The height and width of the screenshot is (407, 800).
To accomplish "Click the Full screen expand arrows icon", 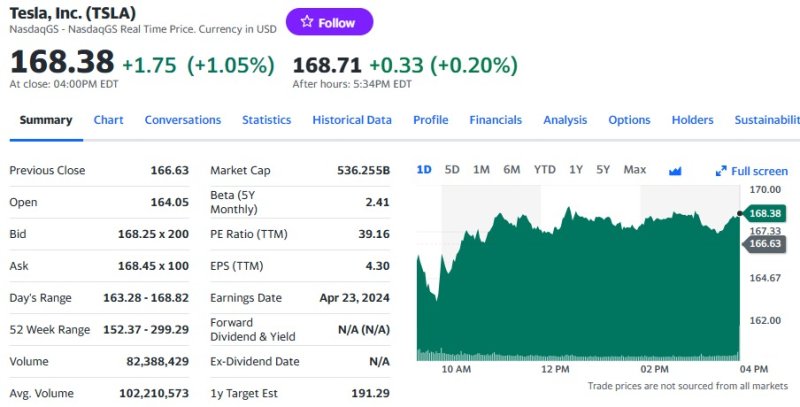I will (721, 171).
